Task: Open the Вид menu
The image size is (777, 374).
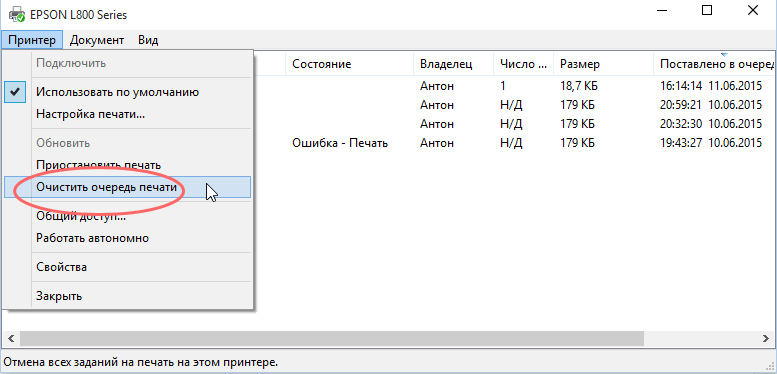Action: click(148, 40)
